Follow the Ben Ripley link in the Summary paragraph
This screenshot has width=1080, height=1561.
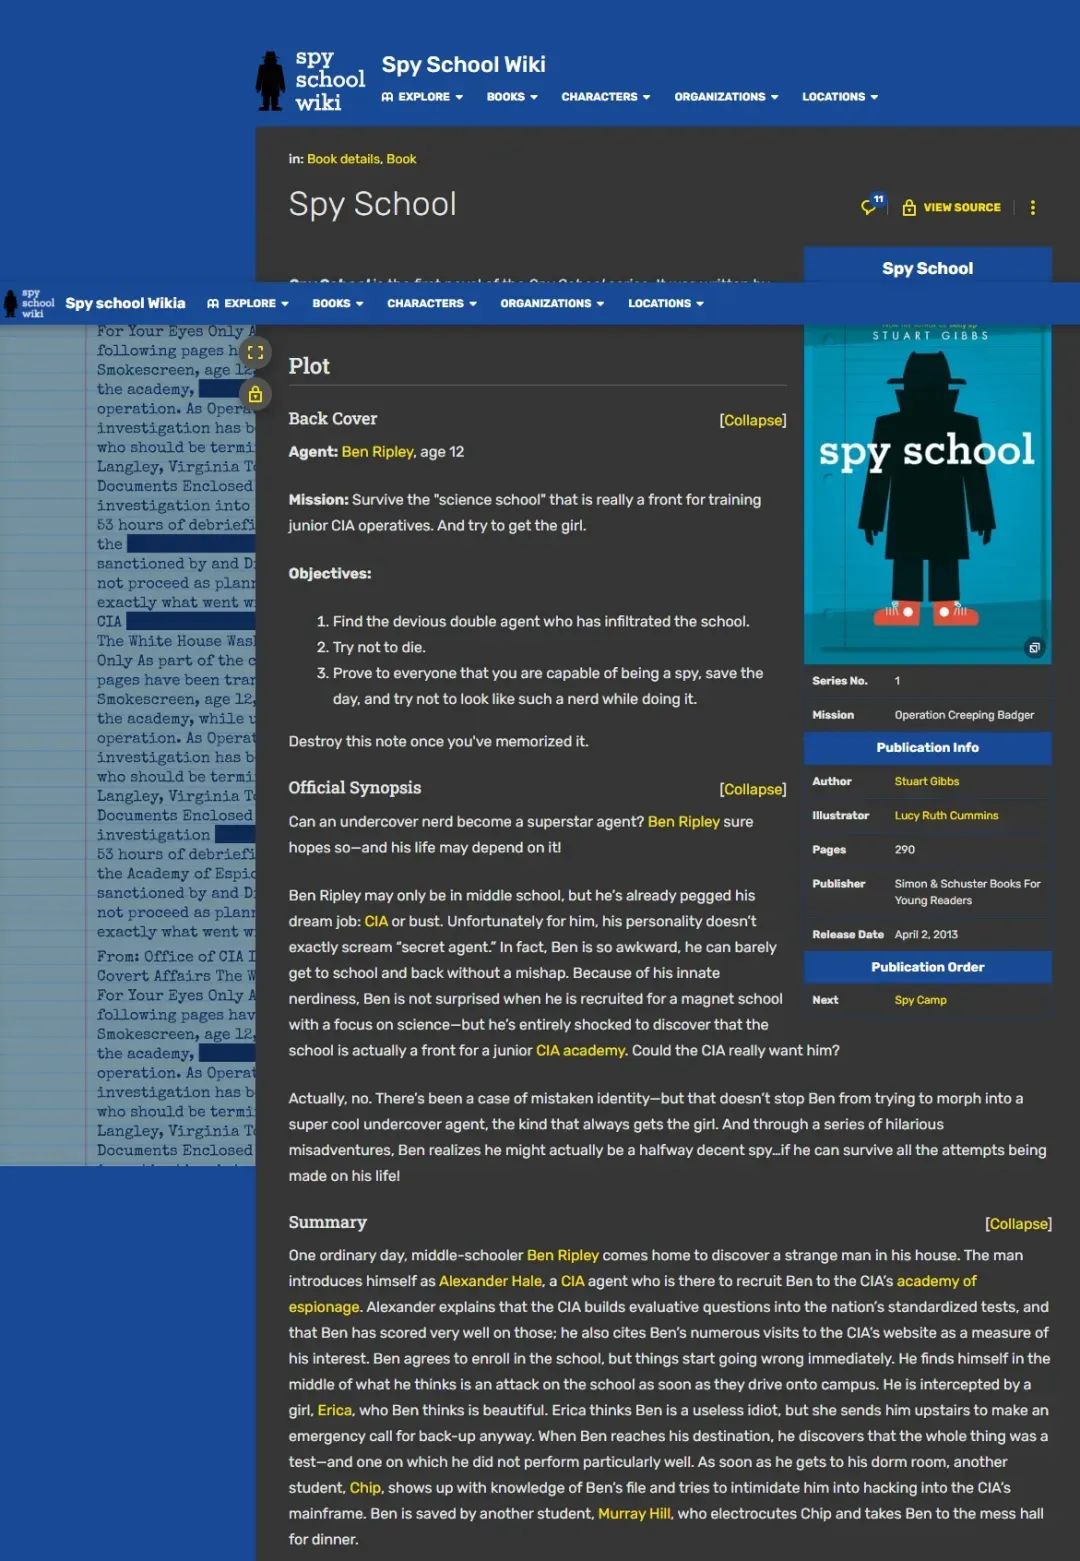click(563, 1255)
